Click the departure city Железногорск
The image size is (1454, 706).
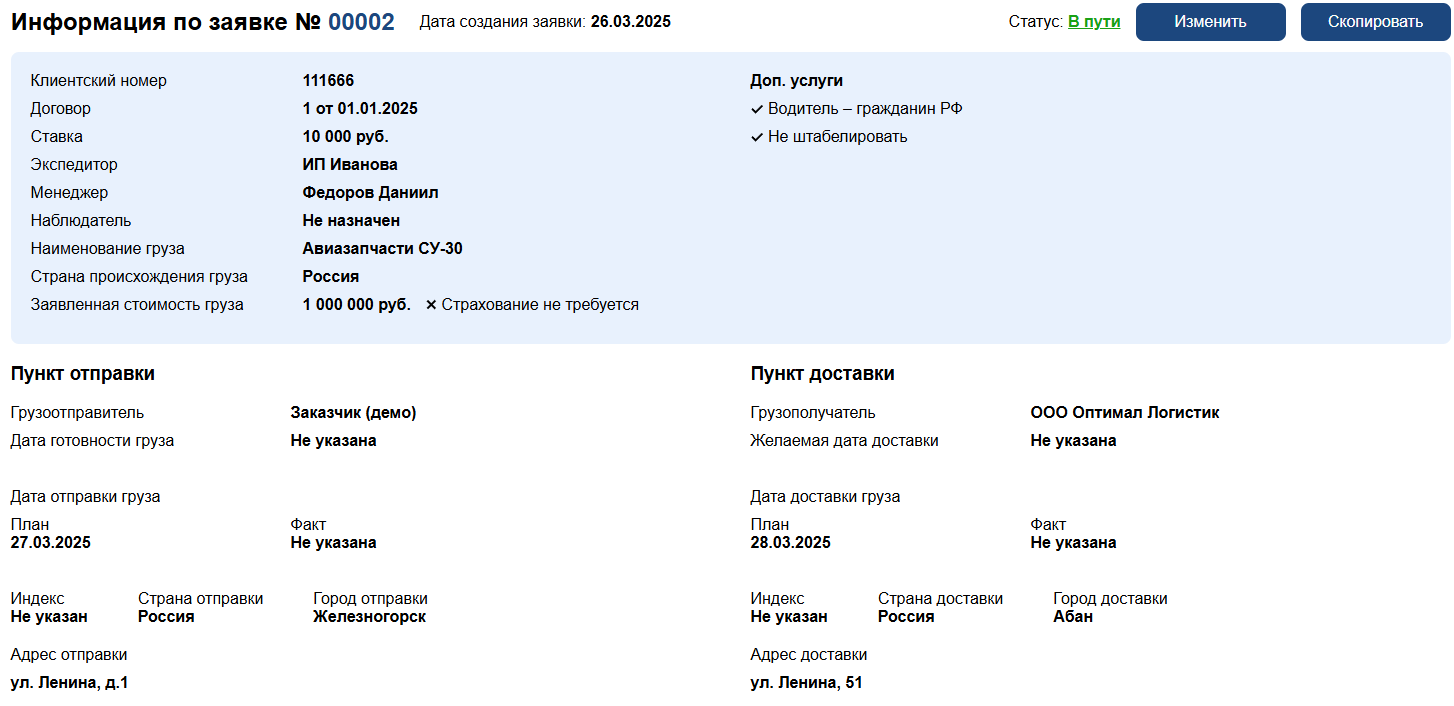click(x=369, y=617)
